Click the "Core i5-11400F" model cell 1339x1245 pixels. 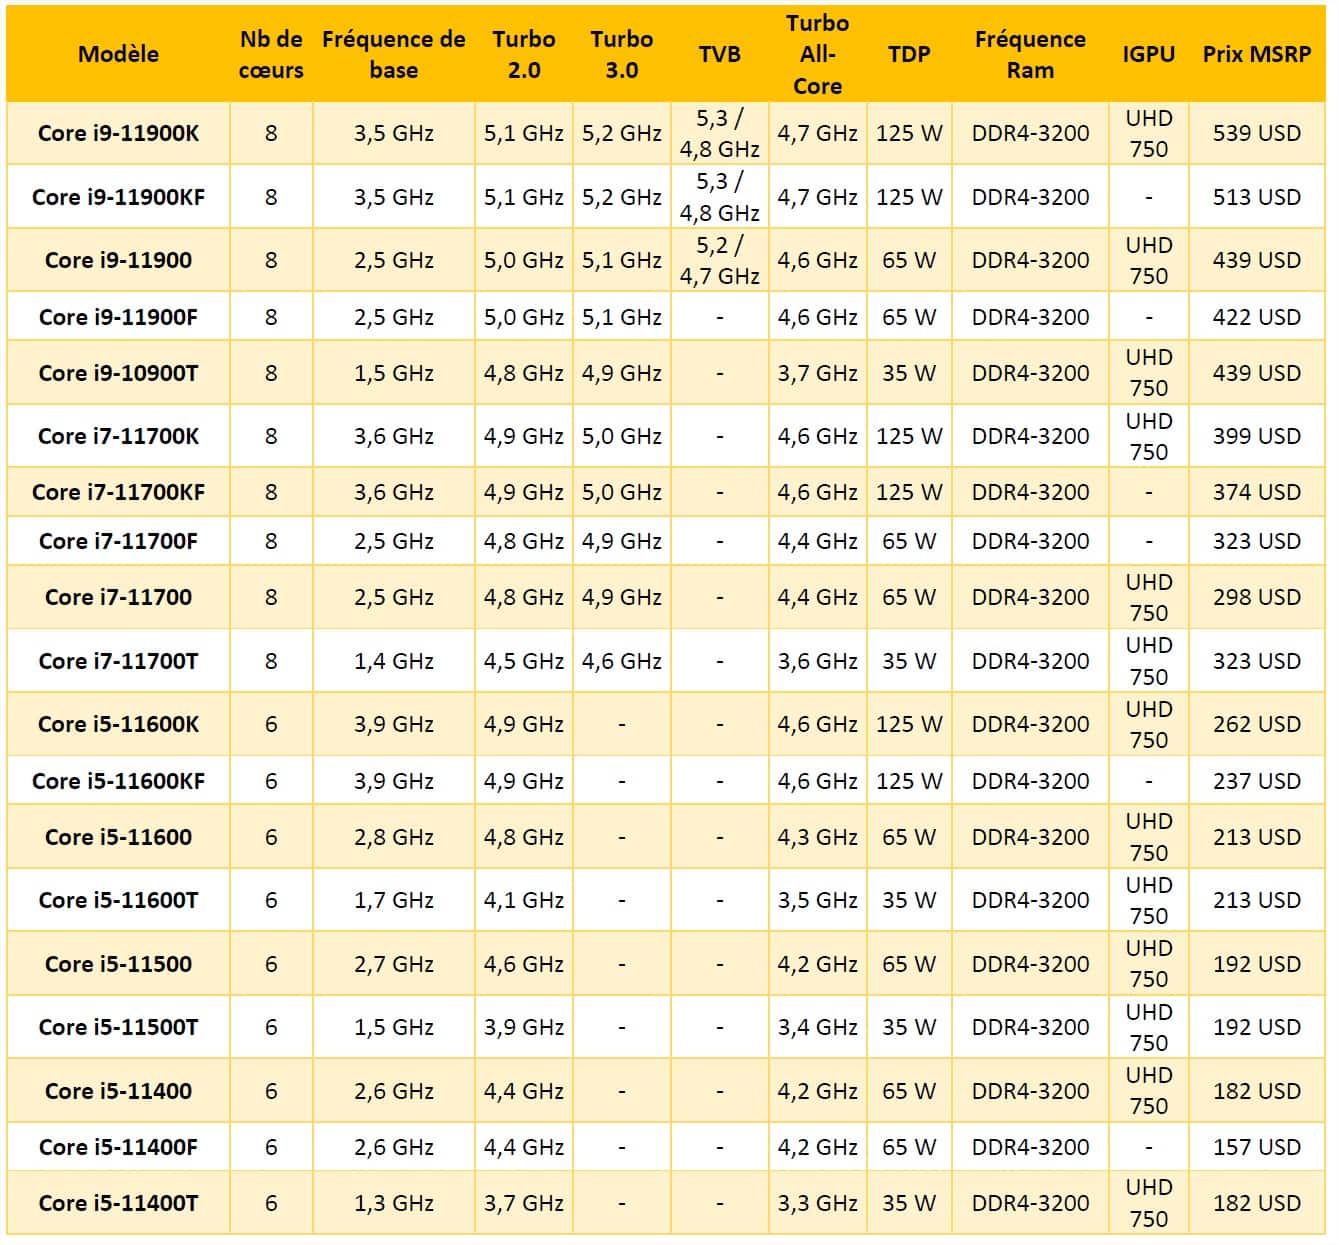click(118, 1147)
